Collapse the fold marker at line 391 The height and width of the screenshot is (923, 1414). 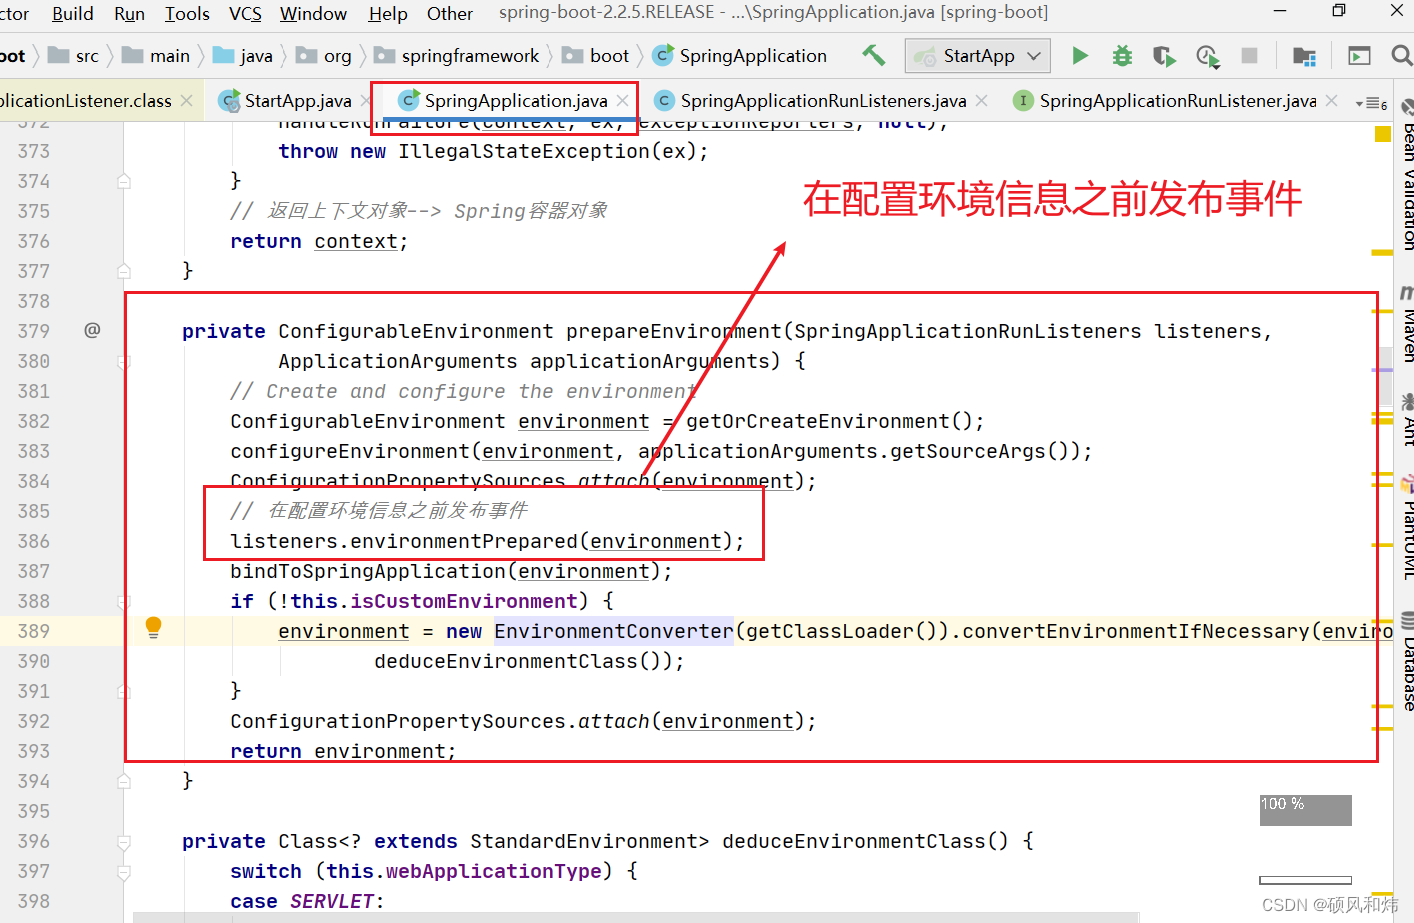tap(124, 691)
